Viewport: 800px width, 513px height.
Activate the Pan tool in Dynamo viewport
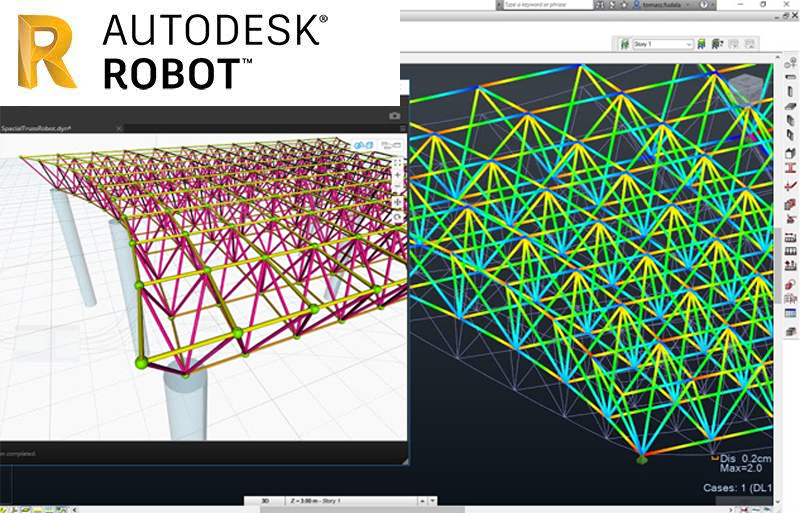(397, 202)
